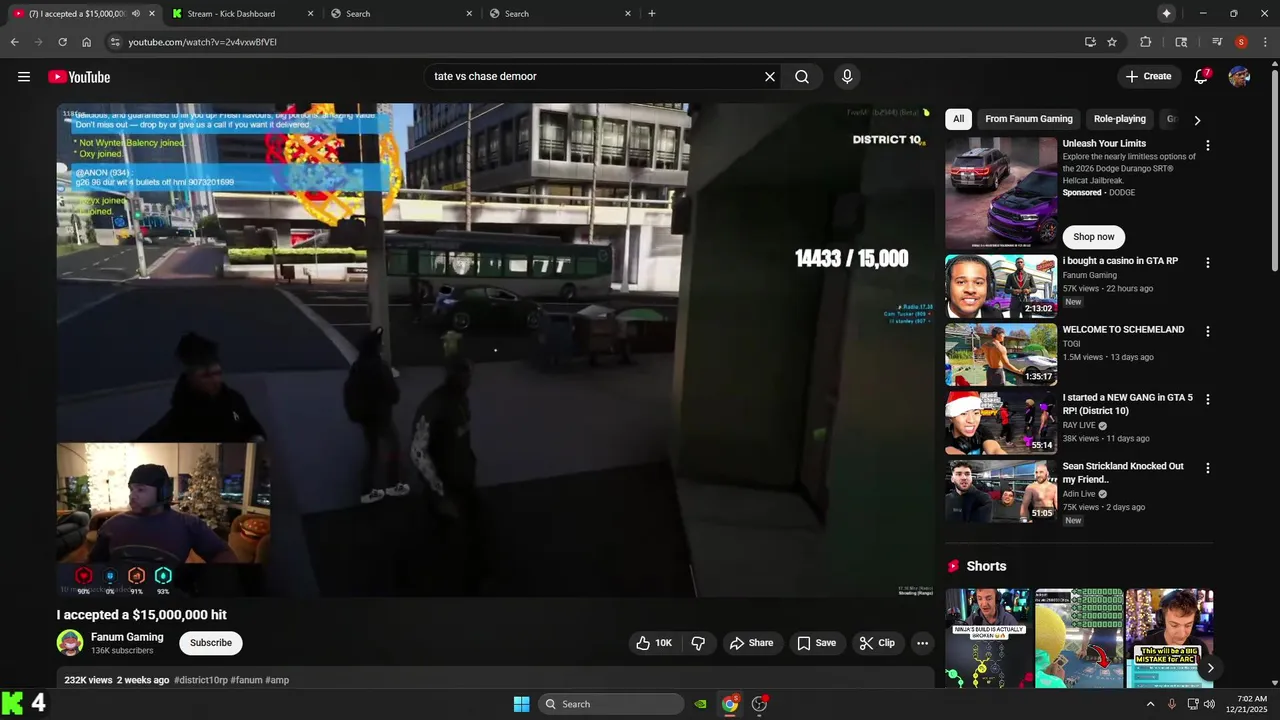
Task: Open the Fanum Gaming channel name link
Action: 127,637
